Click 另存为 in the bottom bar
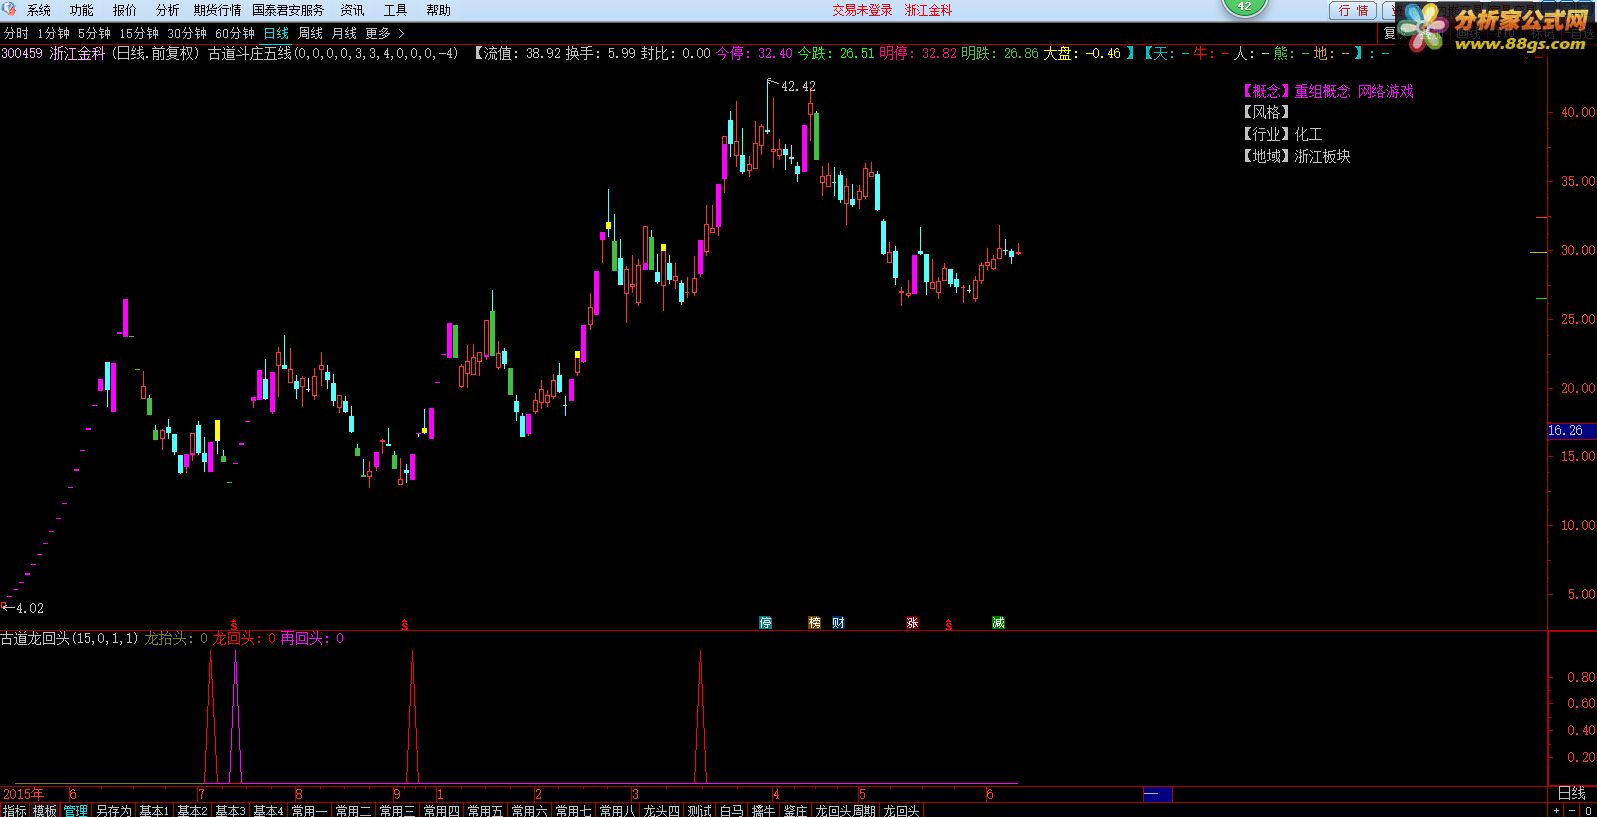Viewport: 1597px width, 817px height. tap(113, 810)
